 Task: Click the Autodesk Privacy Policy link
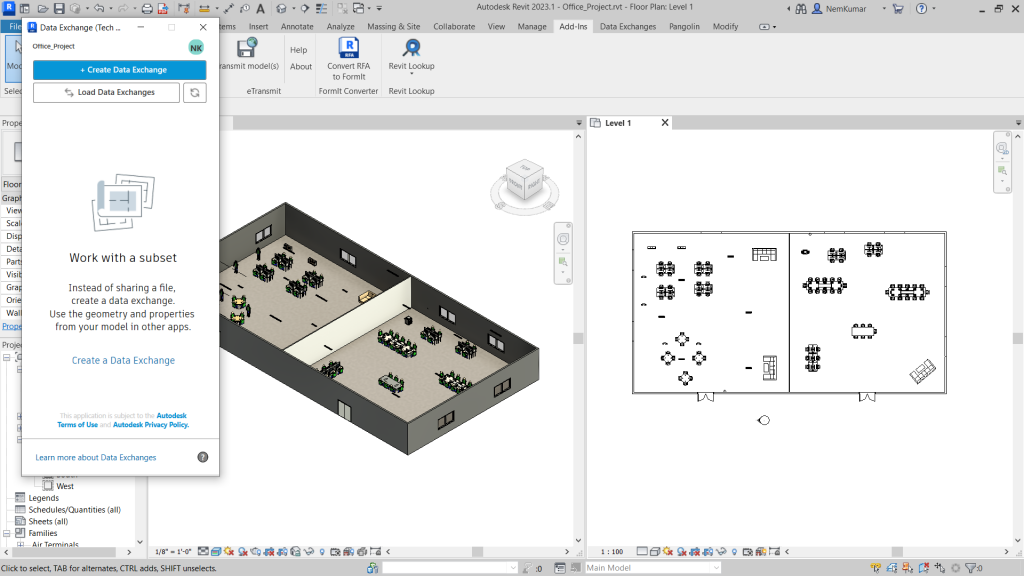pos(151,425)
